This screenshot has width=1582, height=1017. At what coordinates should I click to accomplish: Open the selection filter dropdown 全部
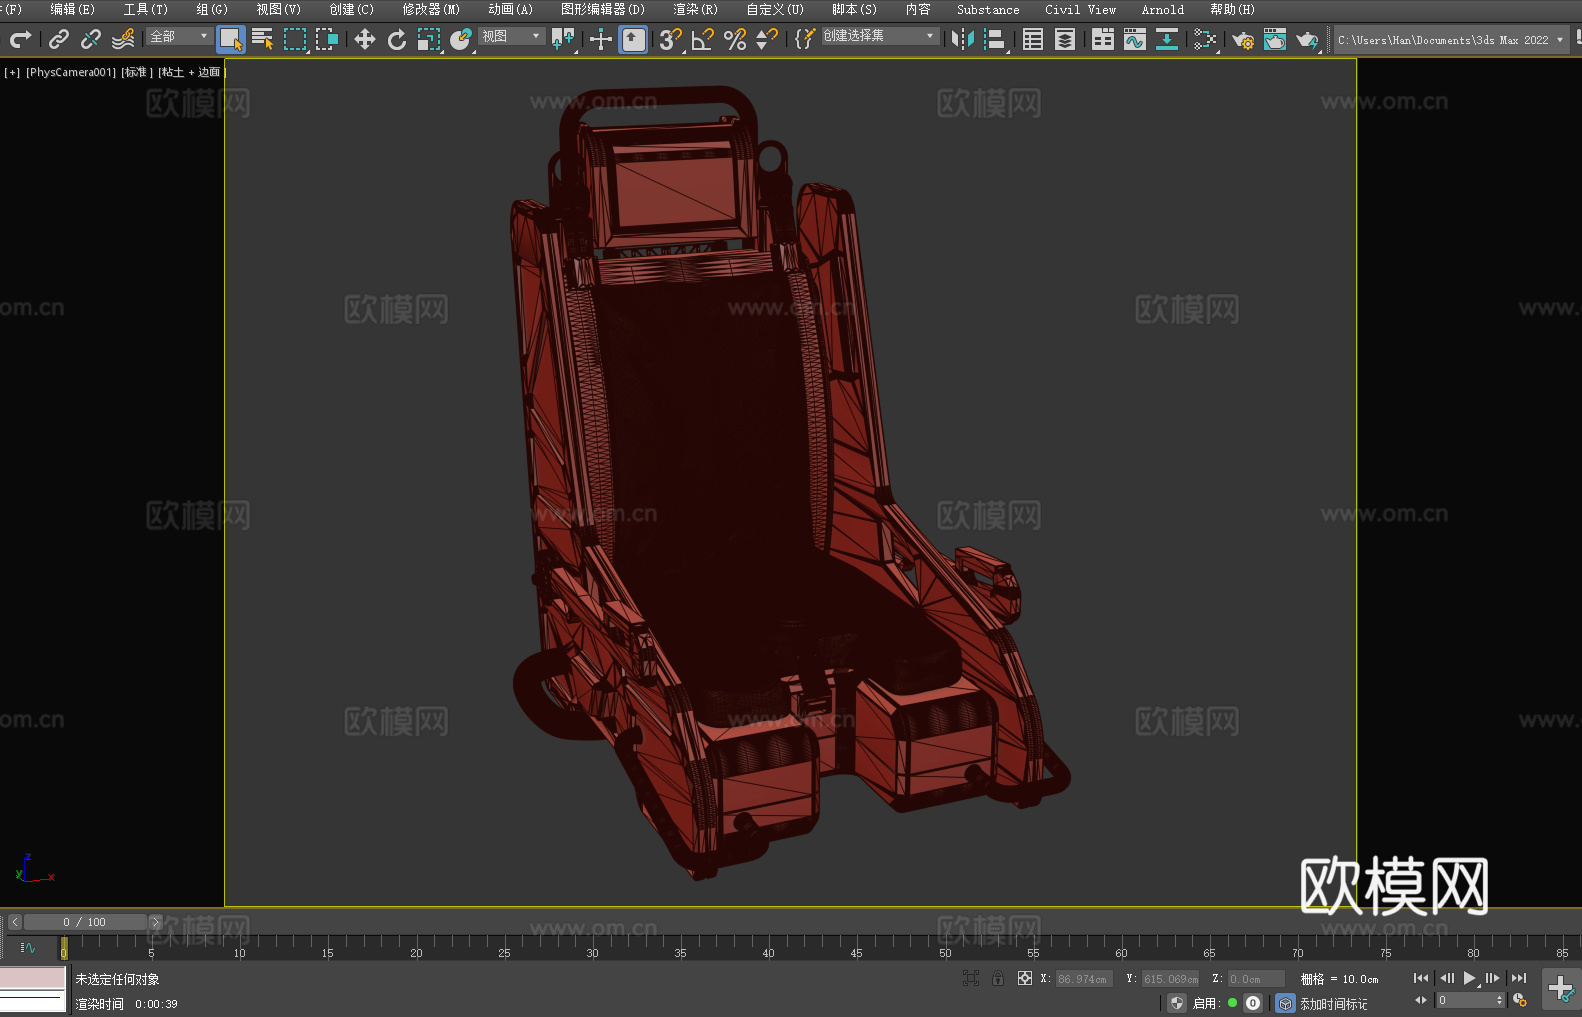click(180, 36)
